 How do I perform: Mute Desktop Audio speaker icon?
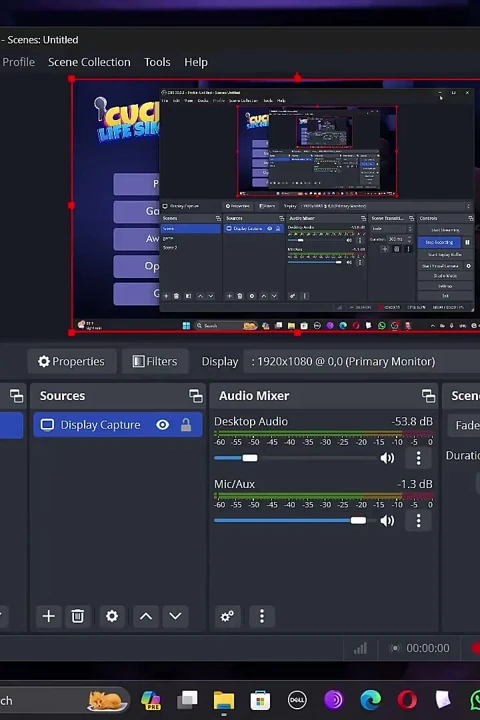[387, 458]
